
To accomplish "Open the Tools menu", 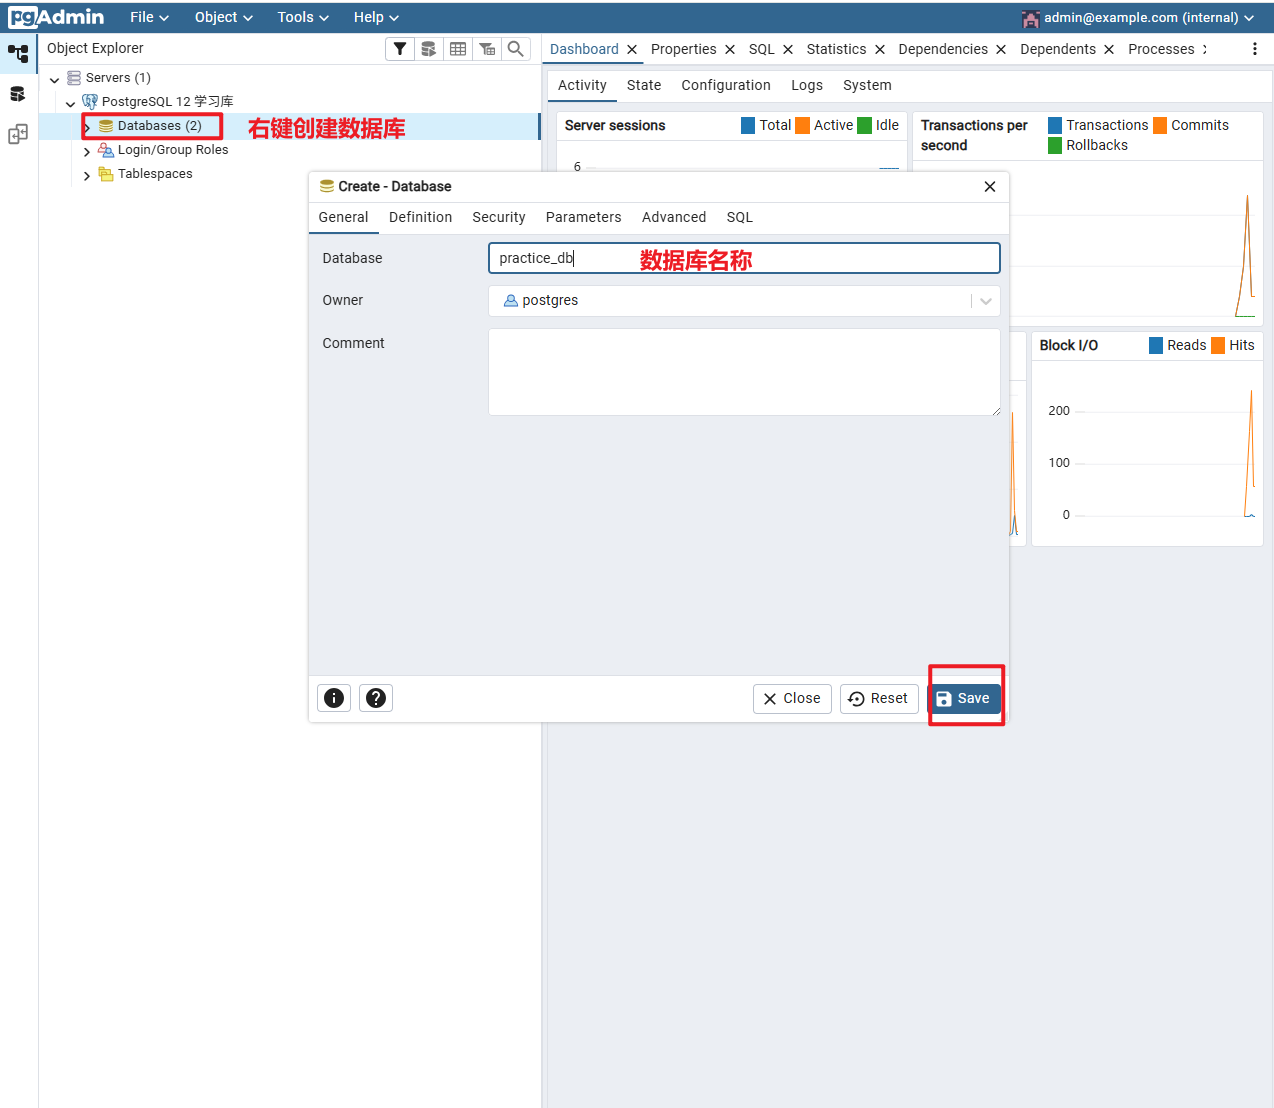I will point(303,17).
